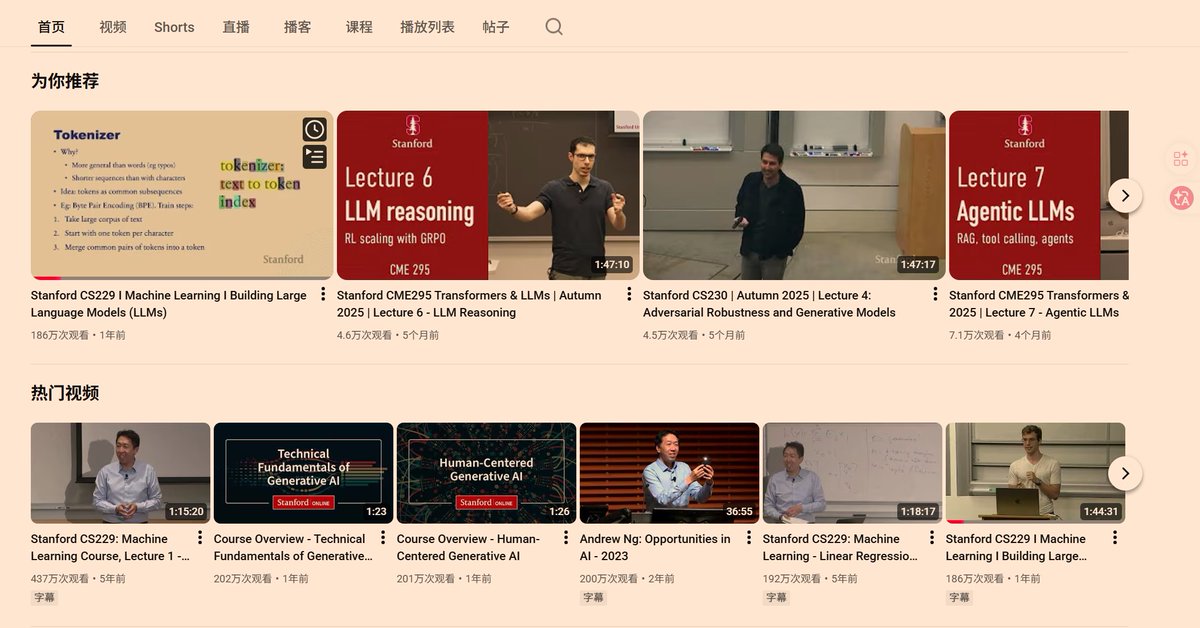
Task: Open title link Course Overview - Technical Fundamentals of Generative
Action: [x=293, y=547]
